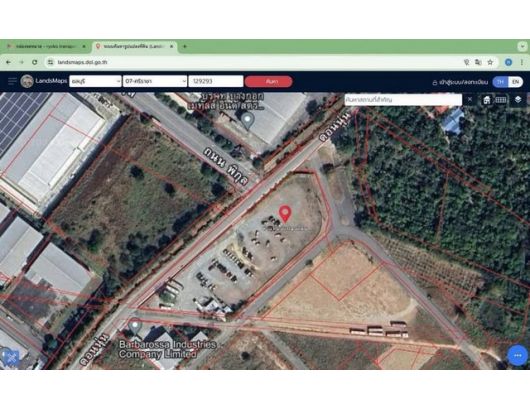Expand the 07 district dropdown
Viewport: 530px width, 410px height.
click(155, 81)
